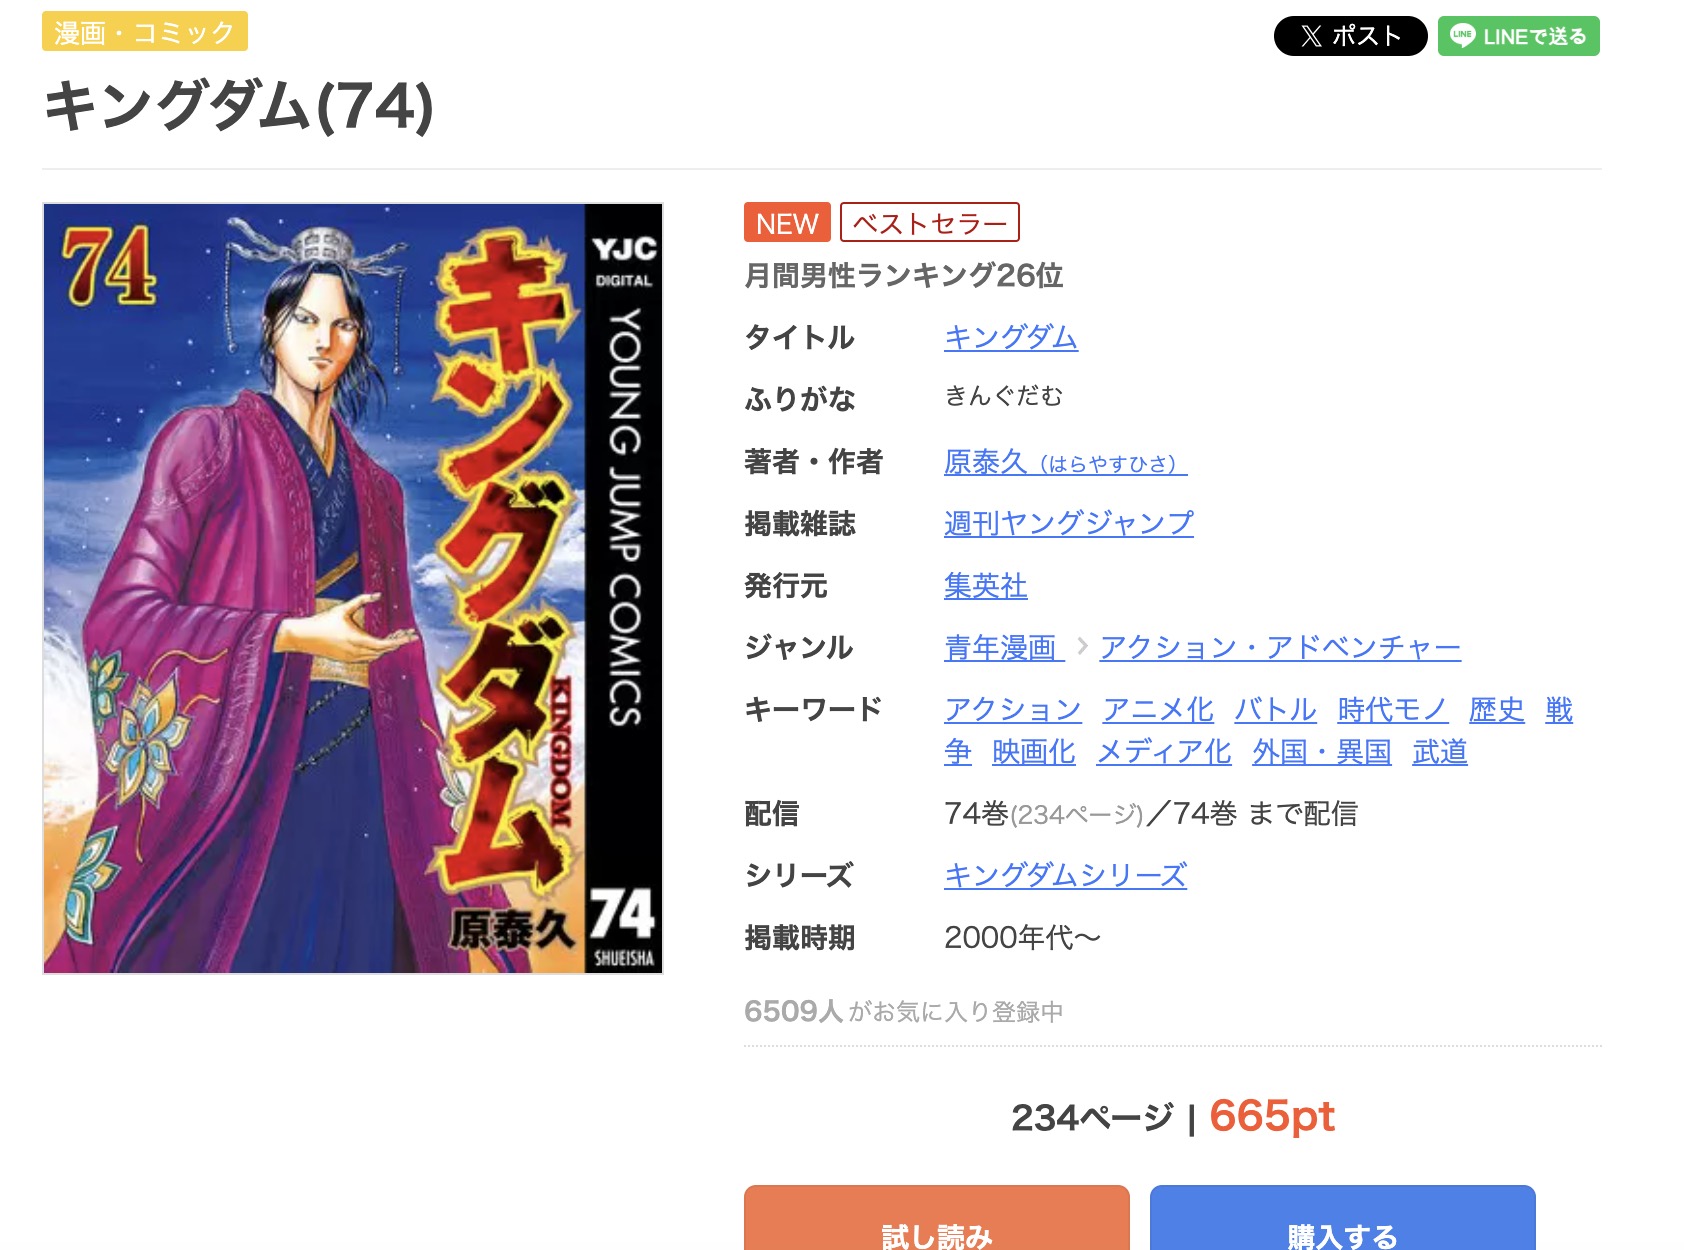This screenshot has height=1250, width=1684.
Task: Open the キングダム title link
Action: [x=1011, y=337]
